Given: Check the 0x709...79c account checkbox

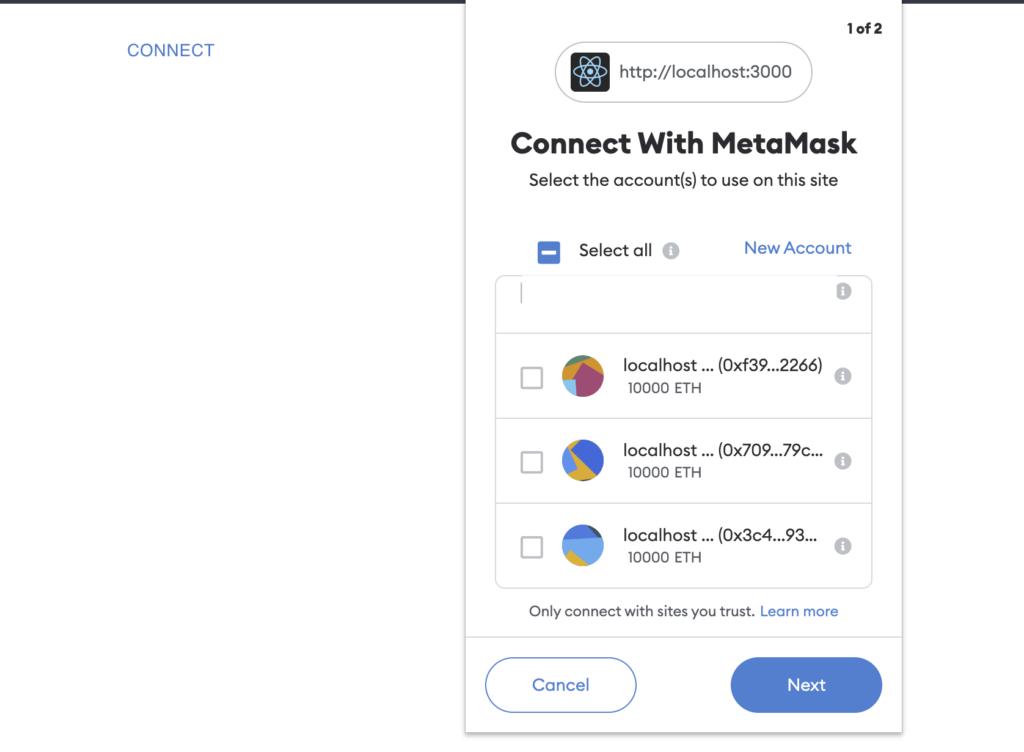Looking at the screenshot, I should [532, 462].
